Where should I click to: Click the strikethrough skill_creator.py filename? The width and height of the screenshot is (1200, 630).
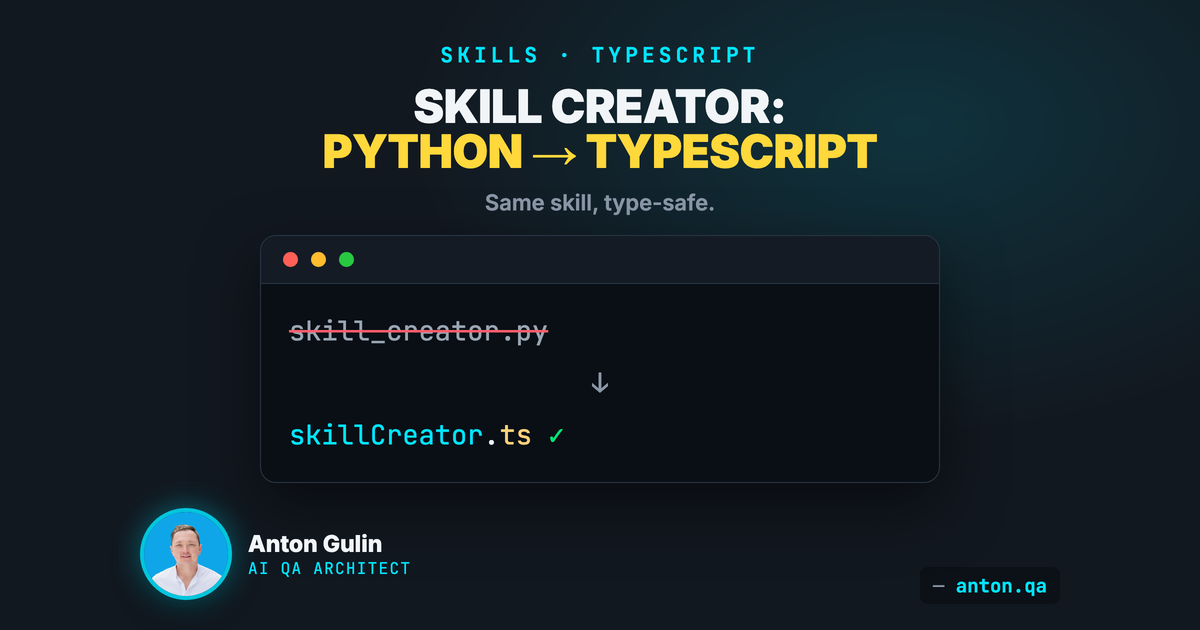tap(419, 332)
